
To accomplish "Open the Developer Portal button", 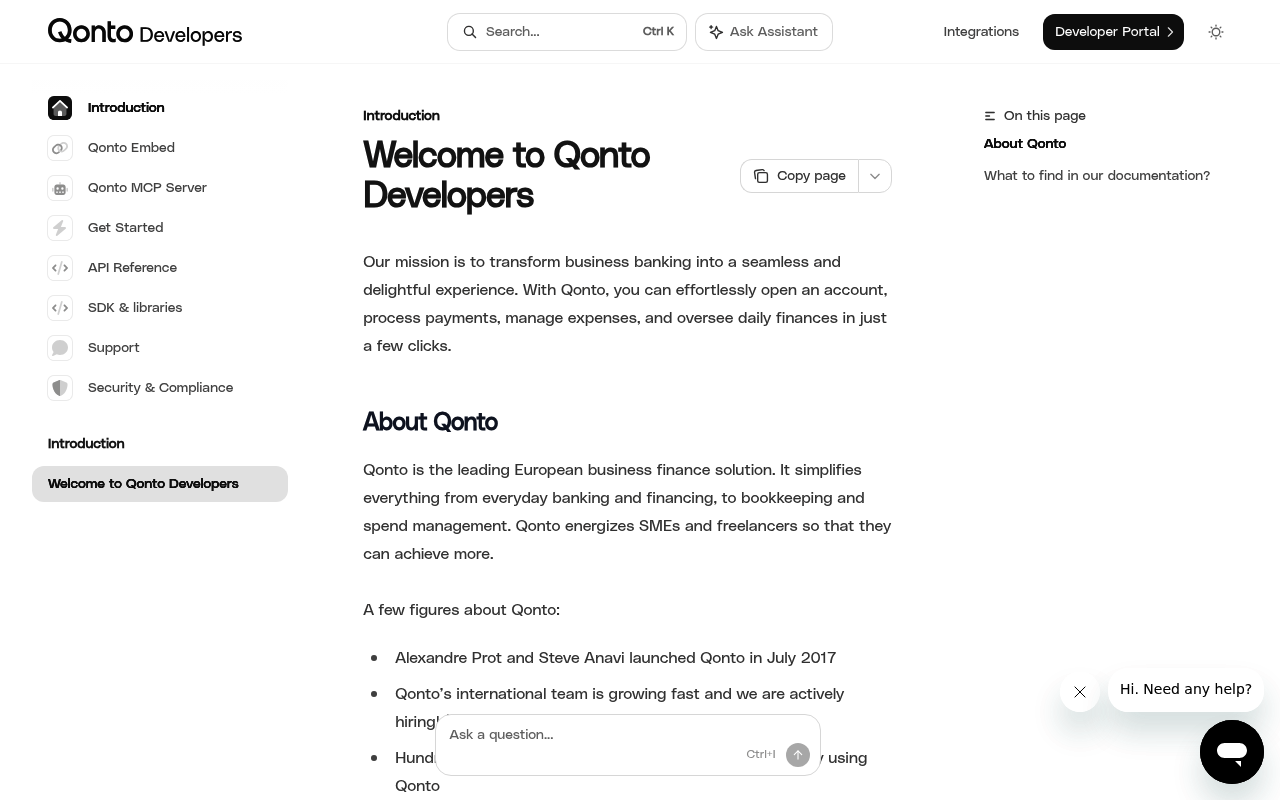I will 1113,32.
